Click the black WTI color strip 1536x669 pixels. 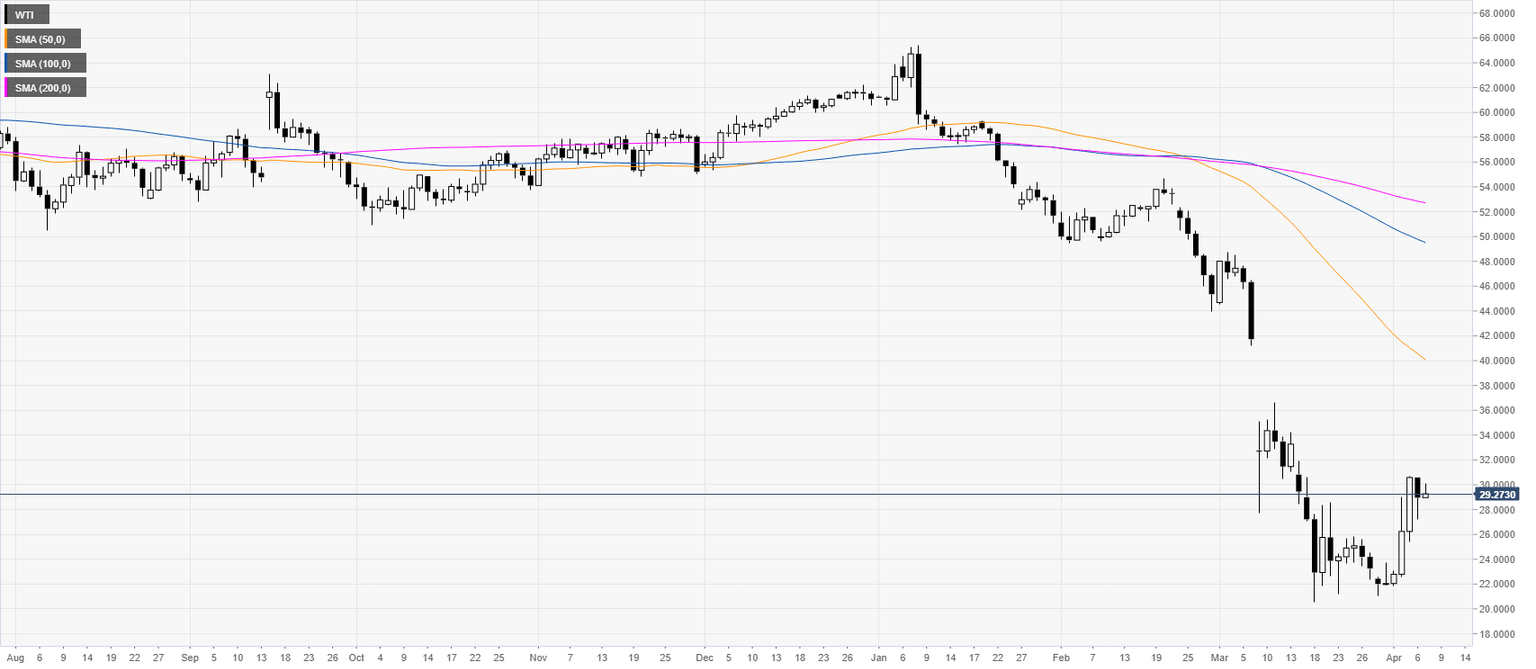point(6,15)
